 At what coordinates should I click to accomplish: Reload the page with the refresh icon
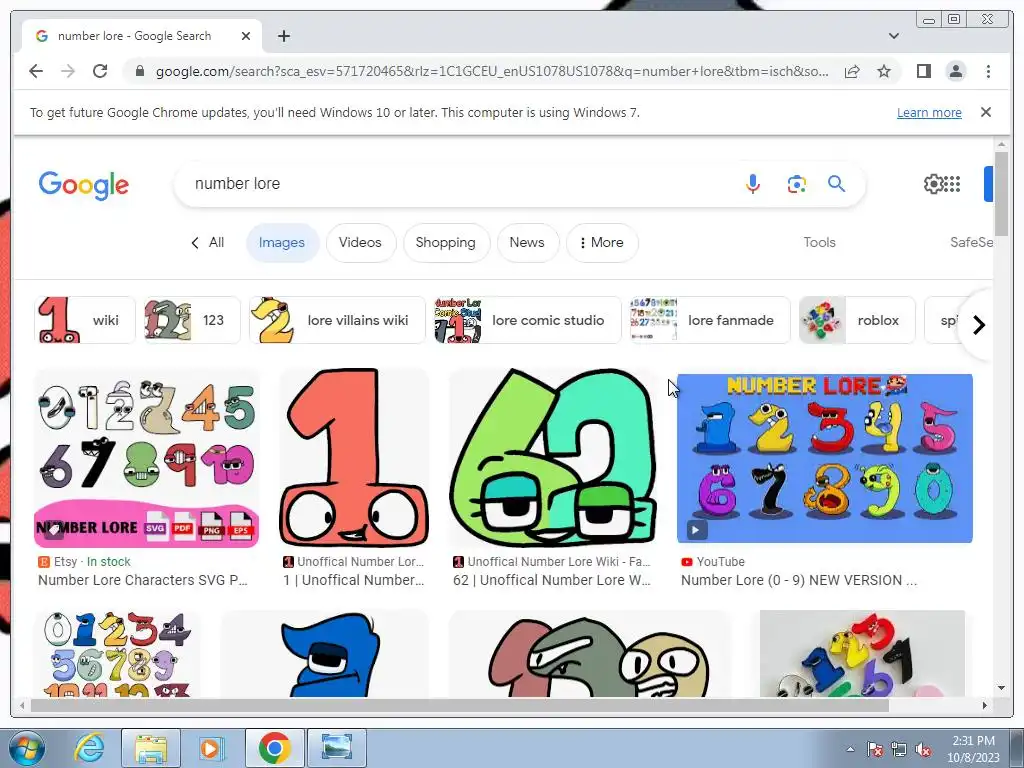(x=100, y=71)
